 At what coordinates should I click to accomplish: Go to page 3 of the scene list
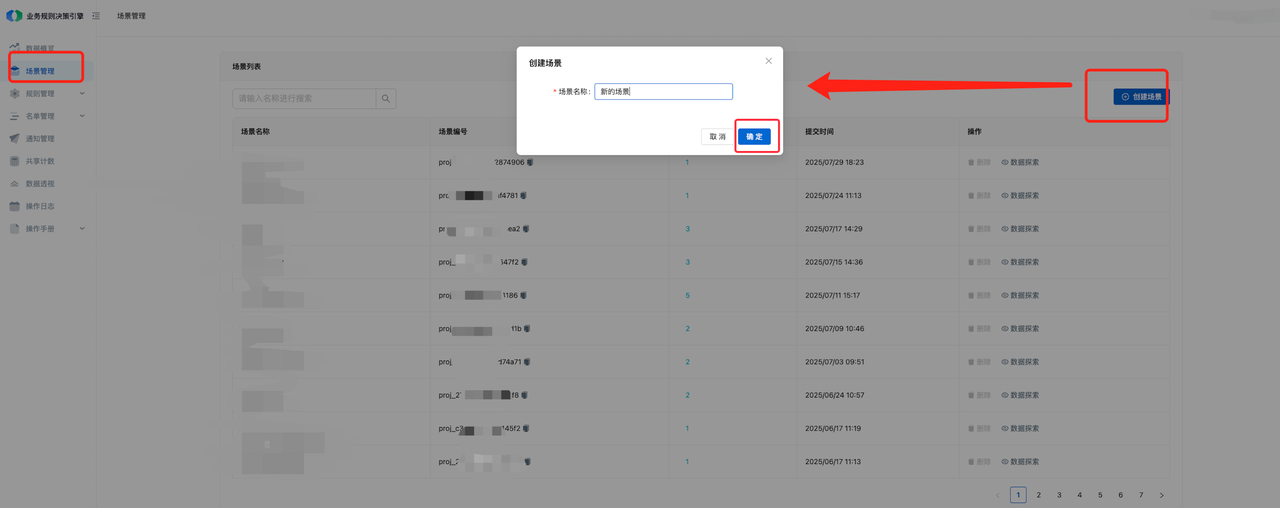click(x=1059, y=495)
